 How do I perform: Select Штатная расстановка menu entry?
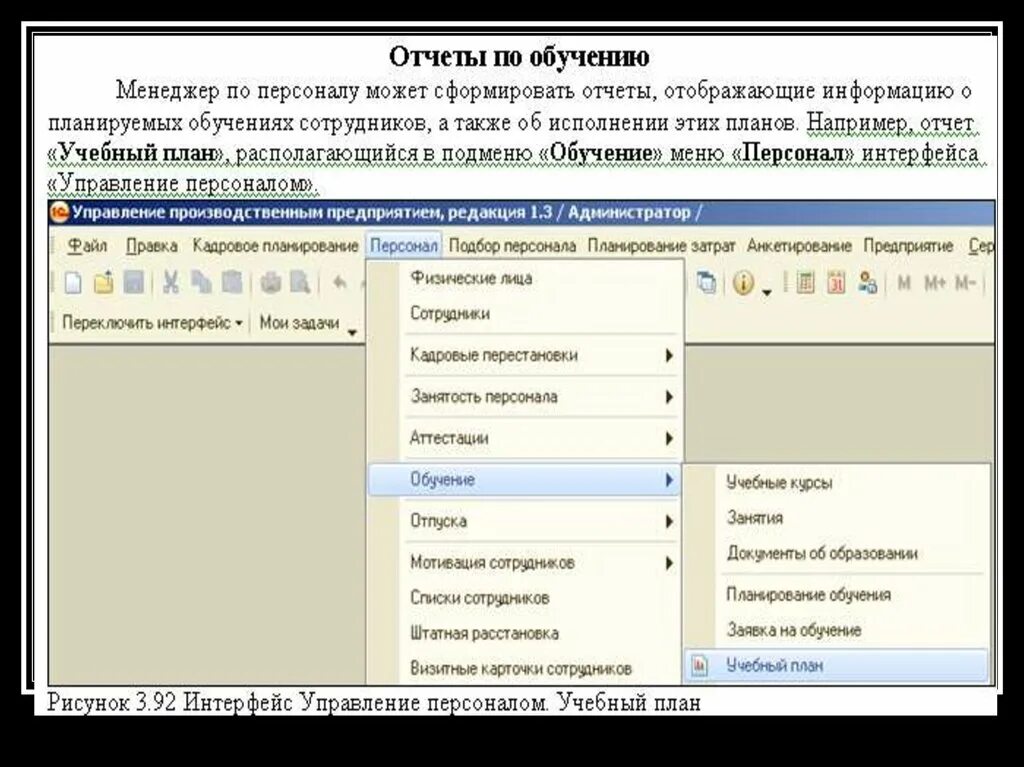tap(525, 633)
